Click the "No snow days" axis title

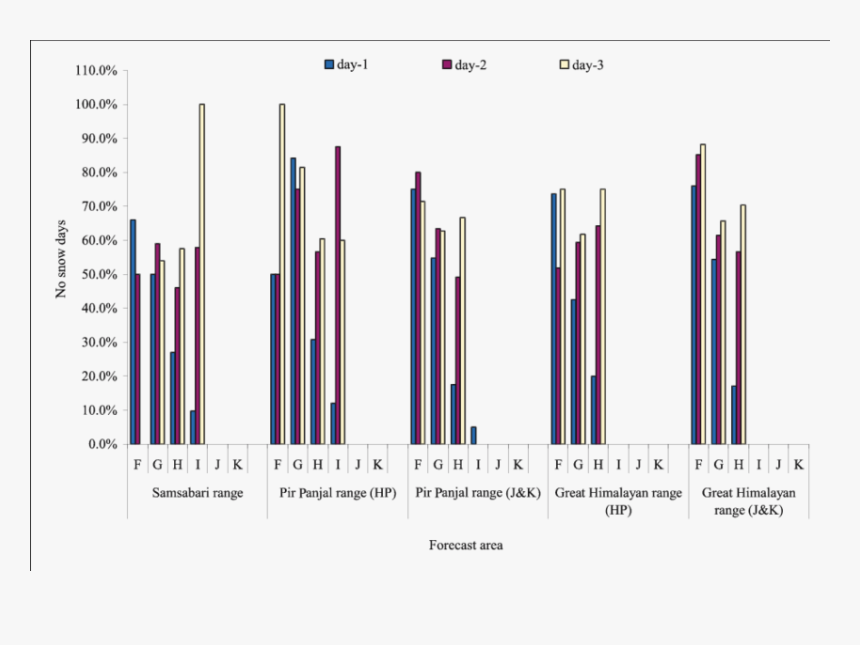61,258
